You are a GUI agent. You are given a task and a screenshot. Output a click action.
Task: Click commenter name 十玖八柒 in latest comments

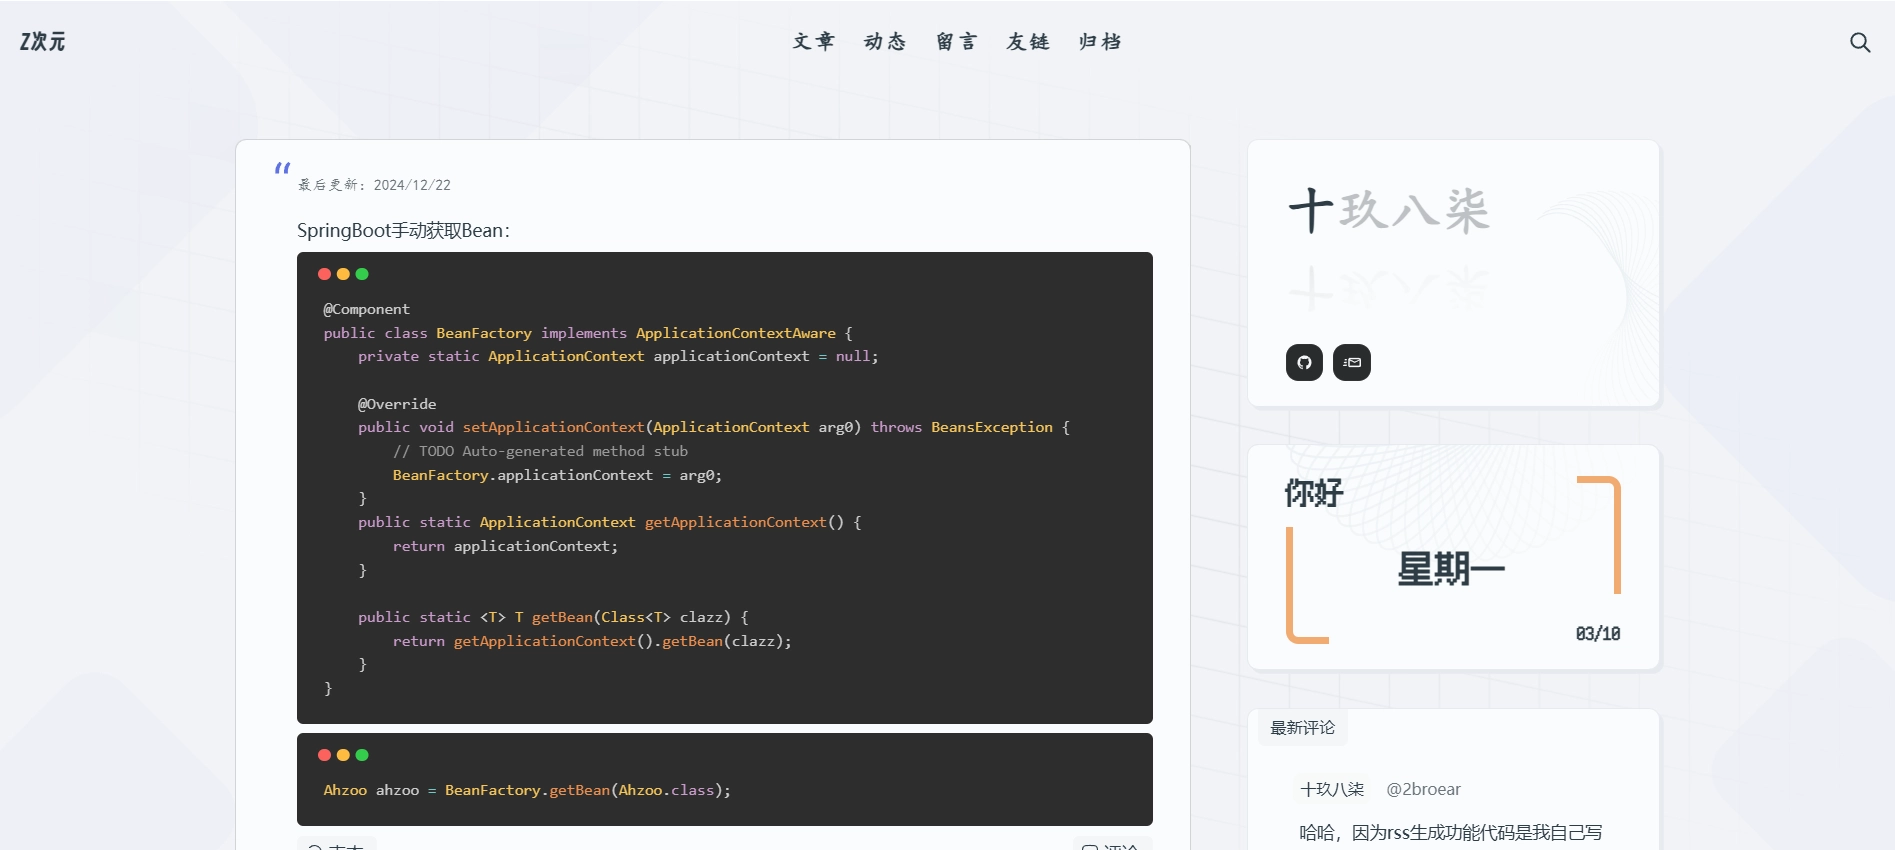click(x=1331, y=789)
